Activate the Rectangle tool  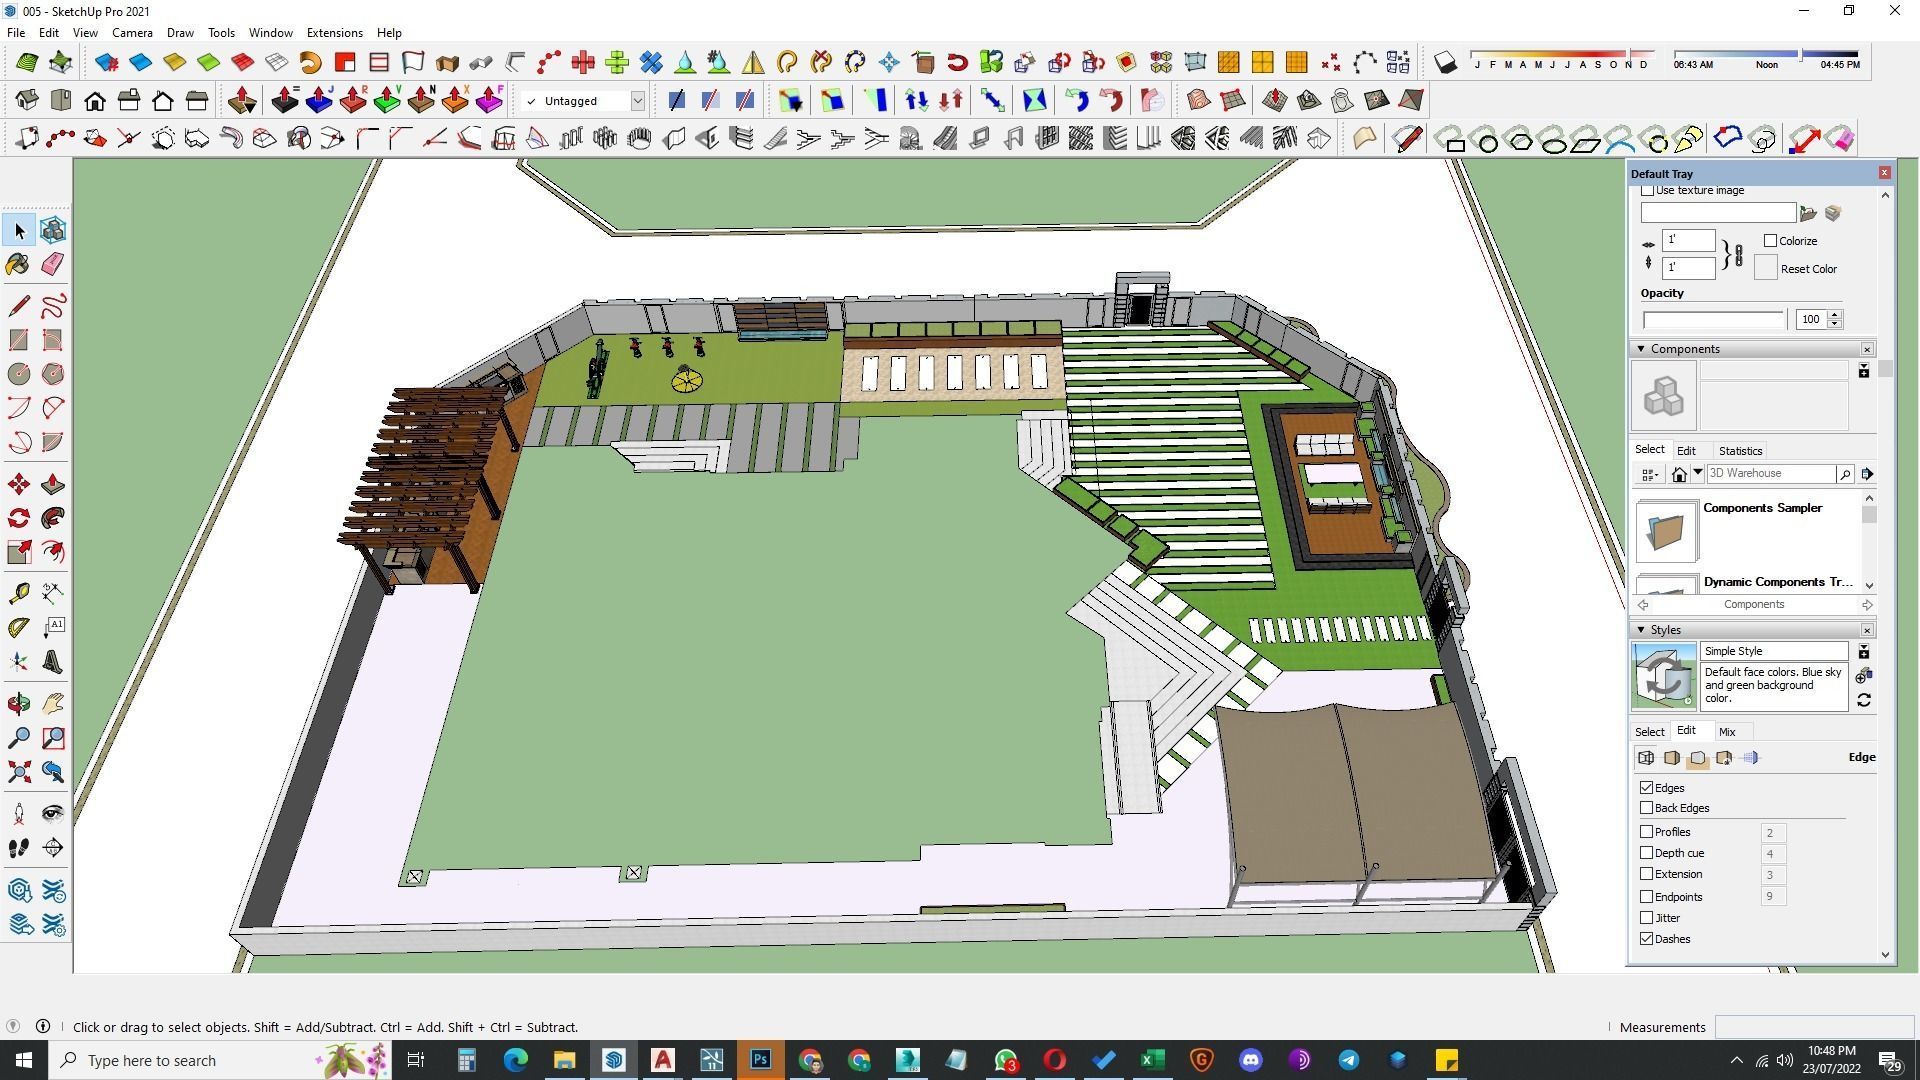click(19, 340)
